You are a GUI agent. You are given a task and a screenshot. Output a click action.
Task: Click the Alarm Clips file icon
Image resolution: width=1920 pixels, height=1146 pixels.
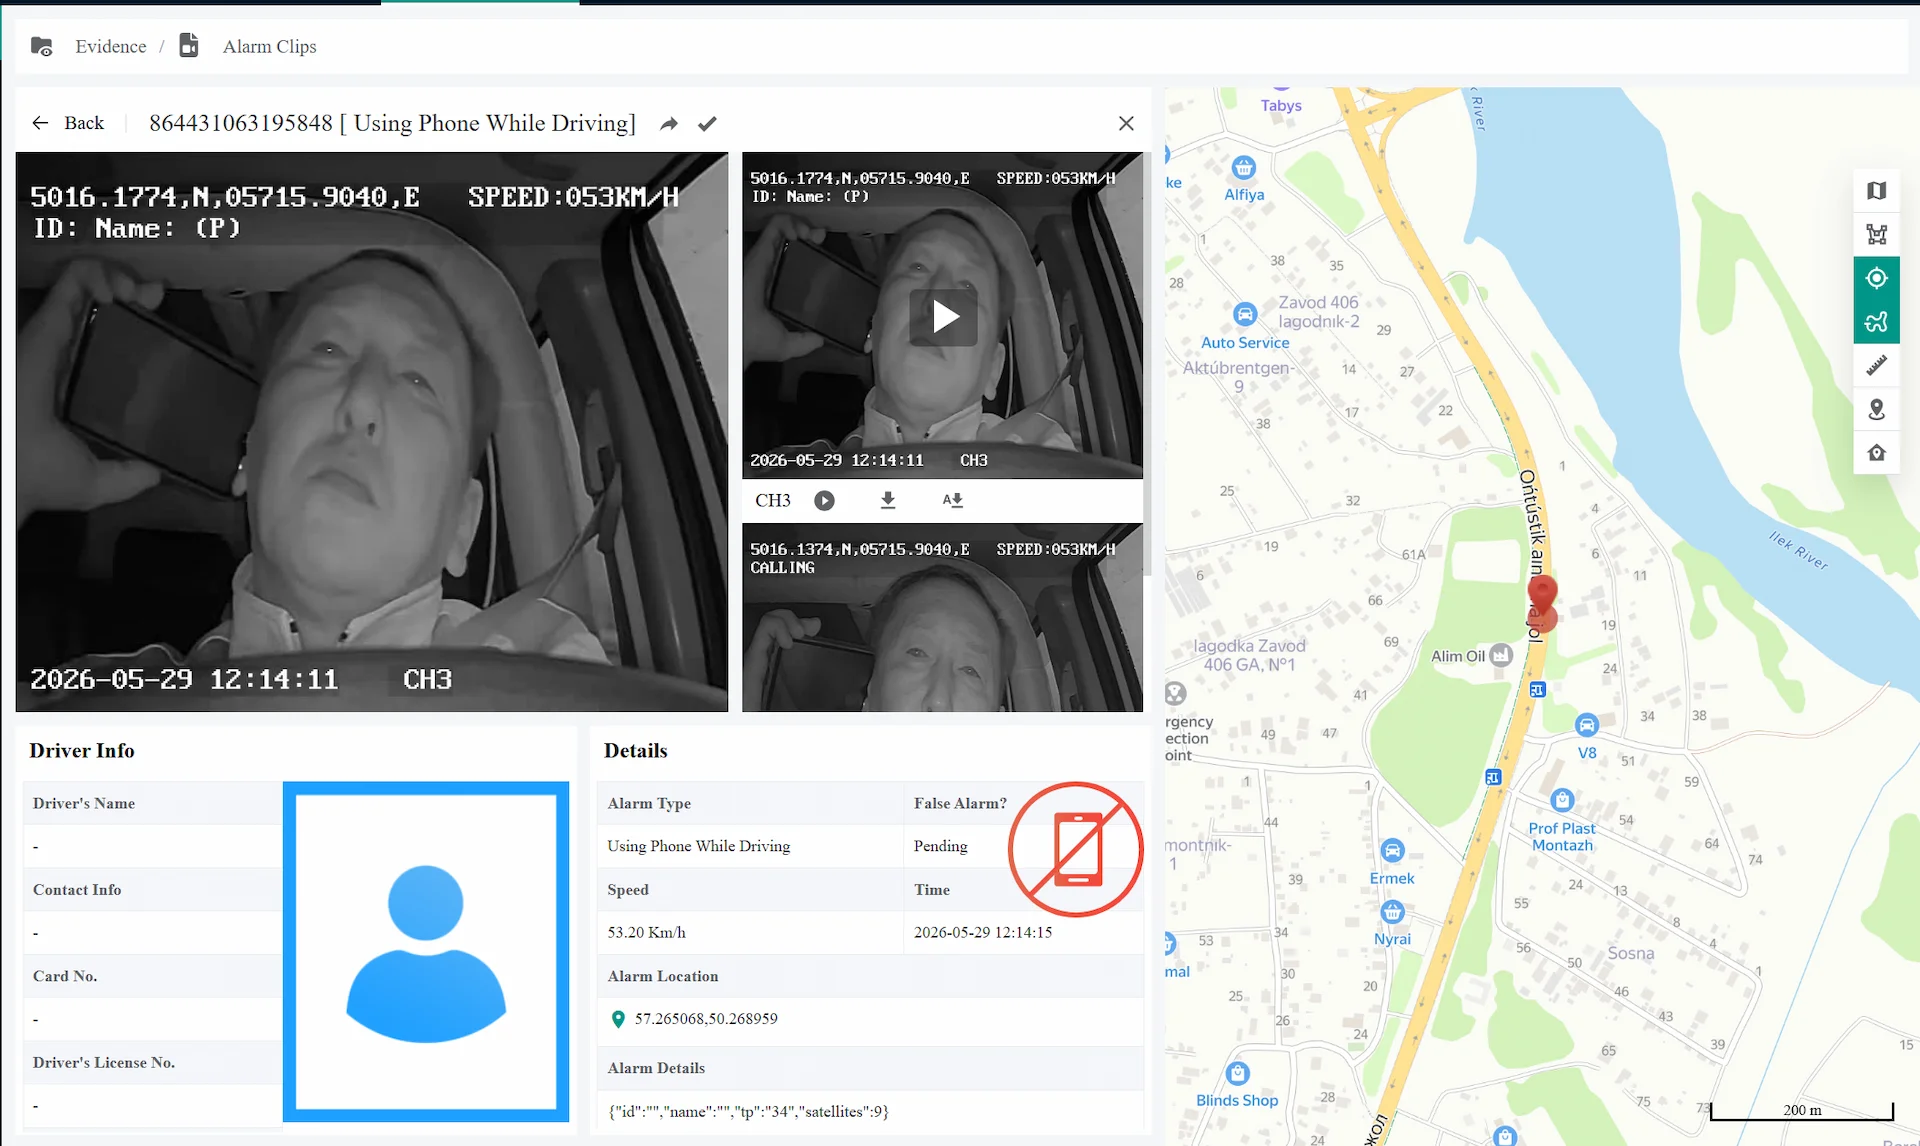pyautogui.click(x=189, y=46)
